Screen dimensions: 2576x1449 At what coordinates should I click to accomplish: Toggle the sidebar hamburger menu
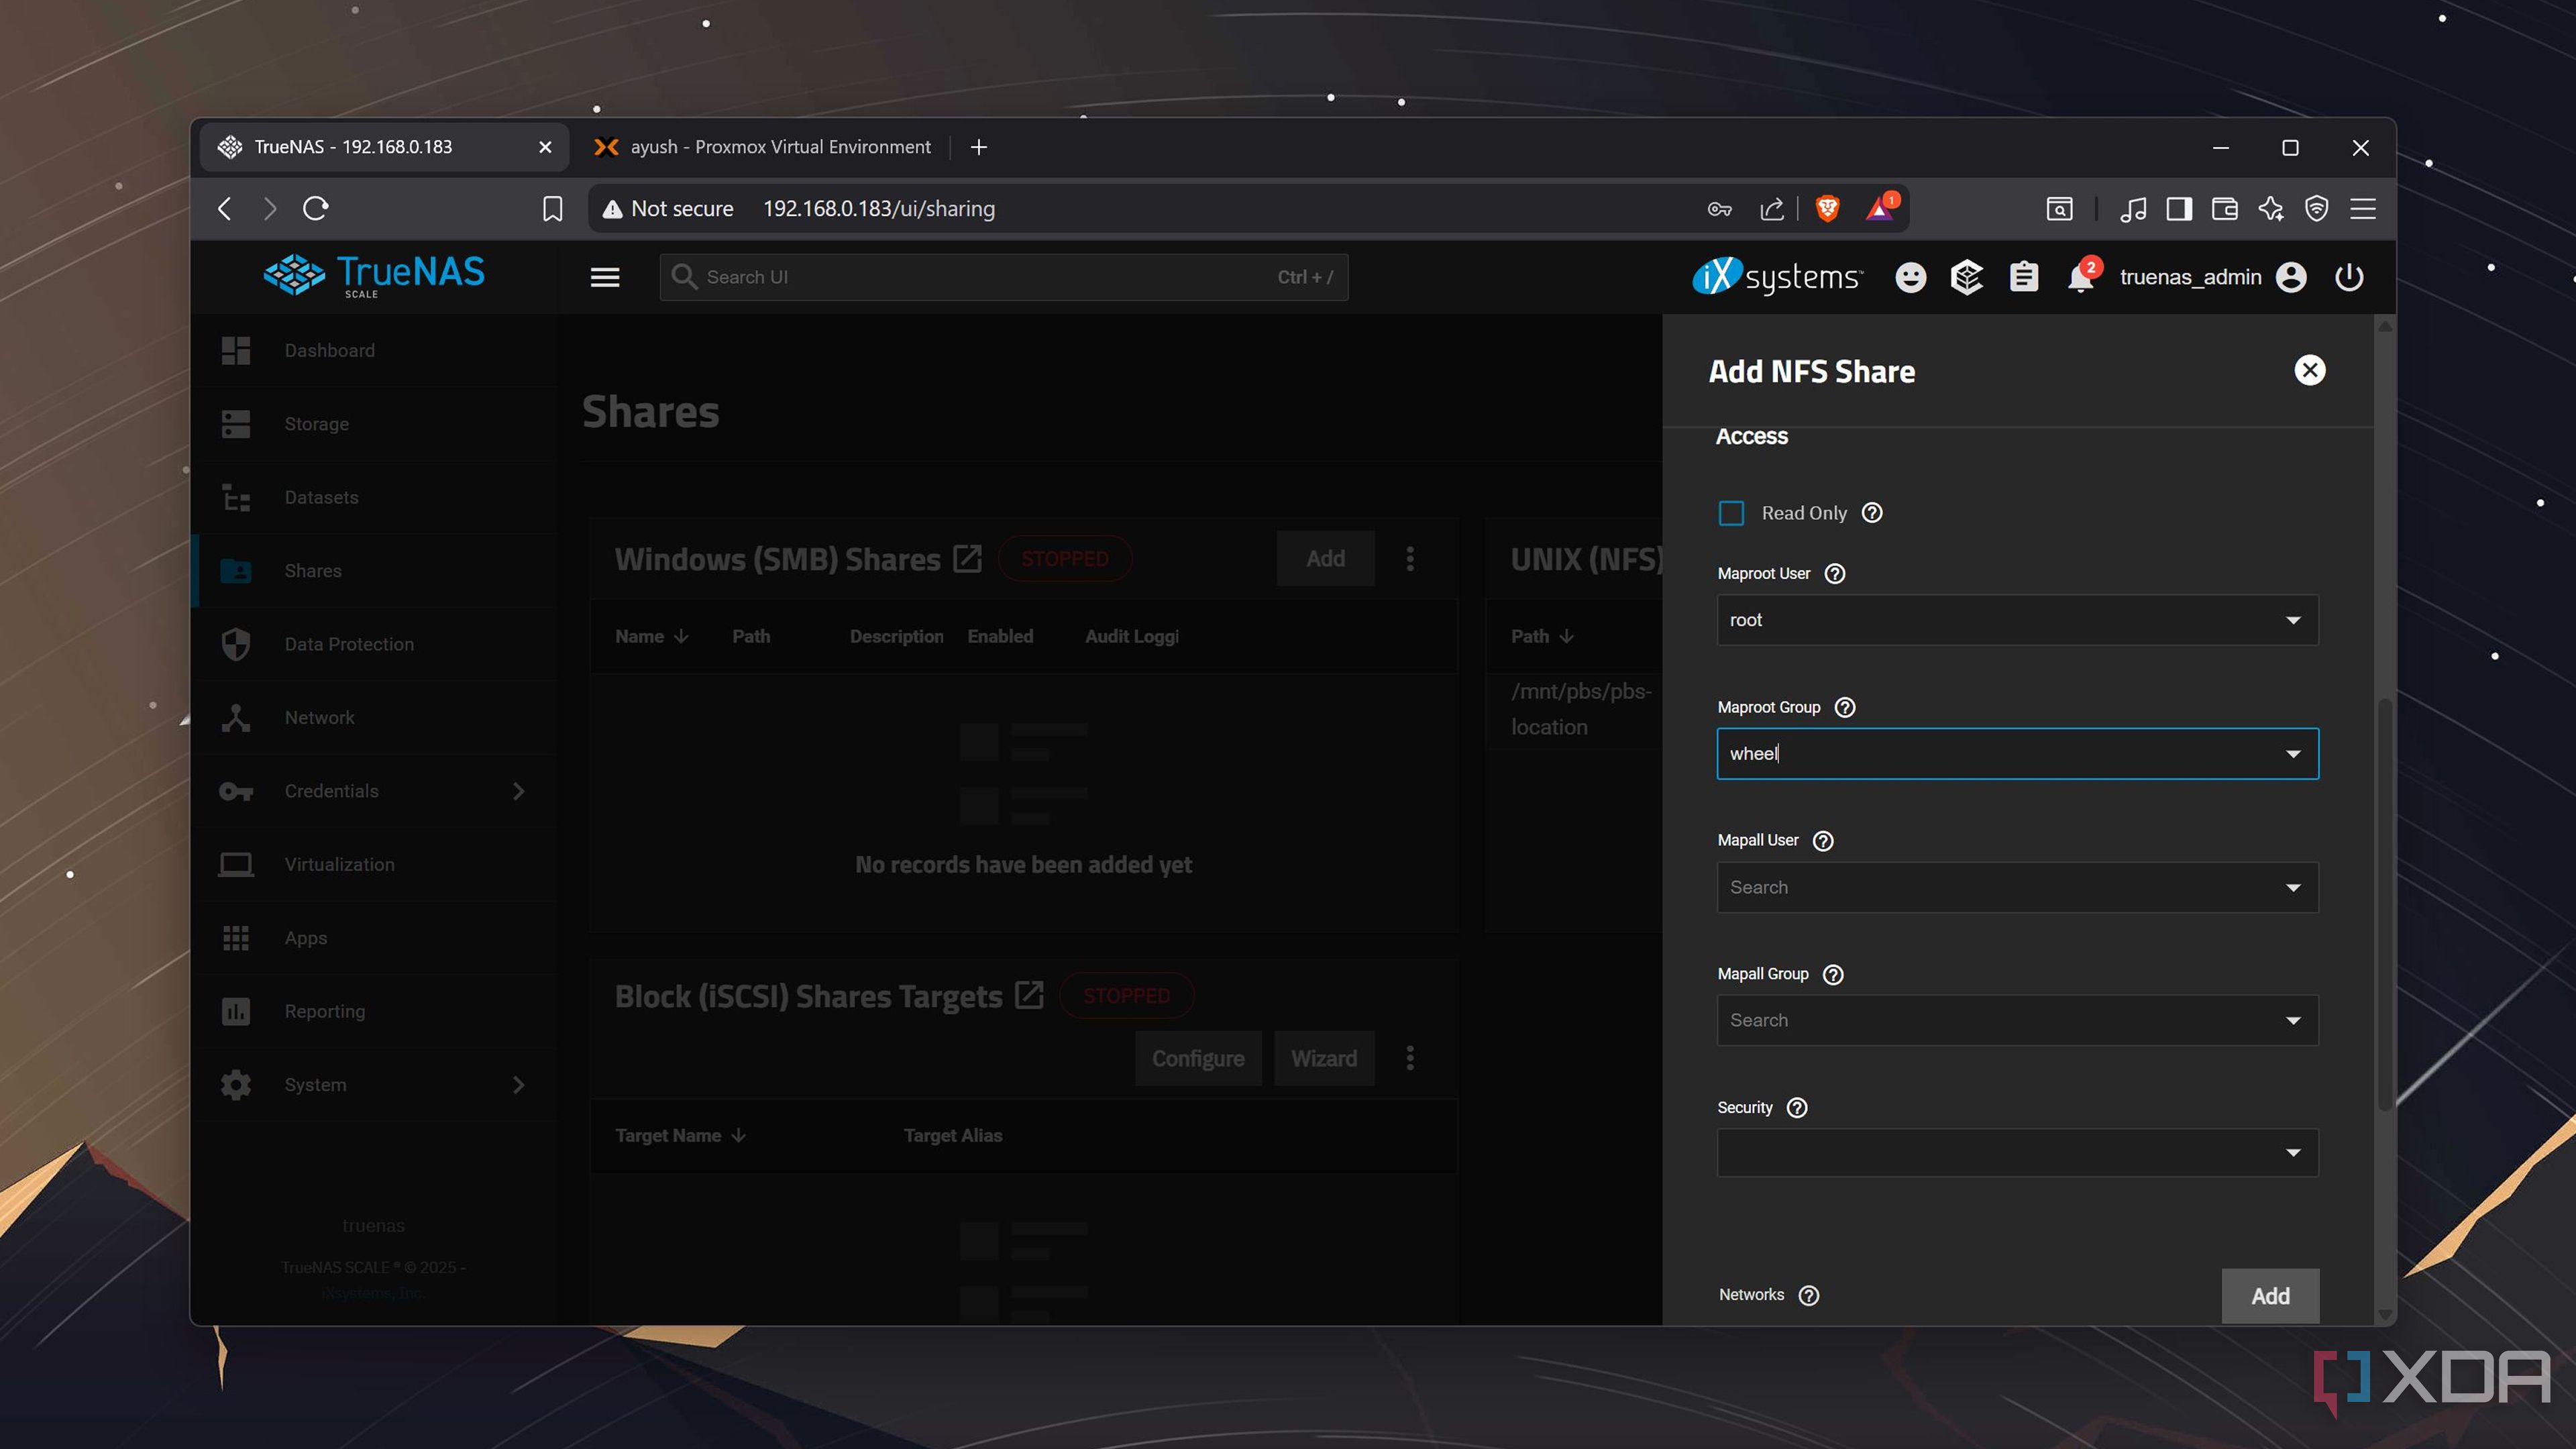pos(605,278)
